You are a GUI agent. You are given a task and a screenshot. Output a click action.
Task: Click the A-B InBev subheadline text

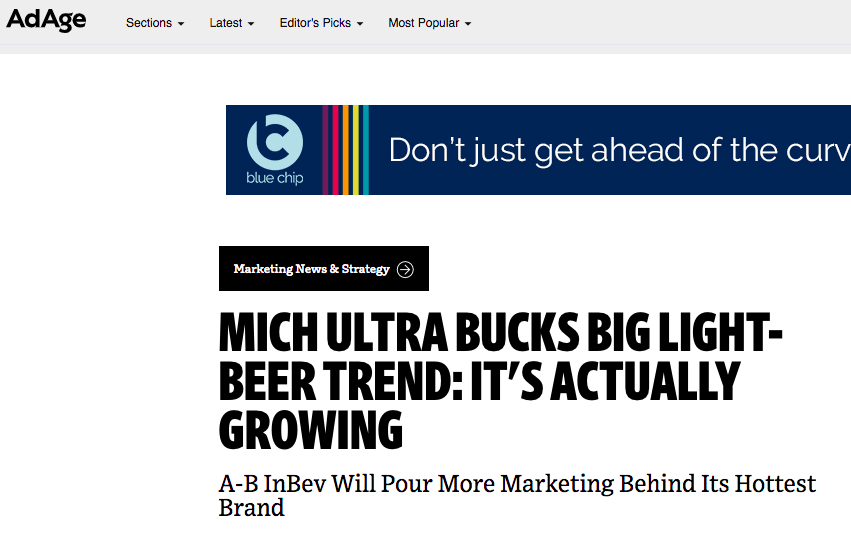(x=517, y=495)
